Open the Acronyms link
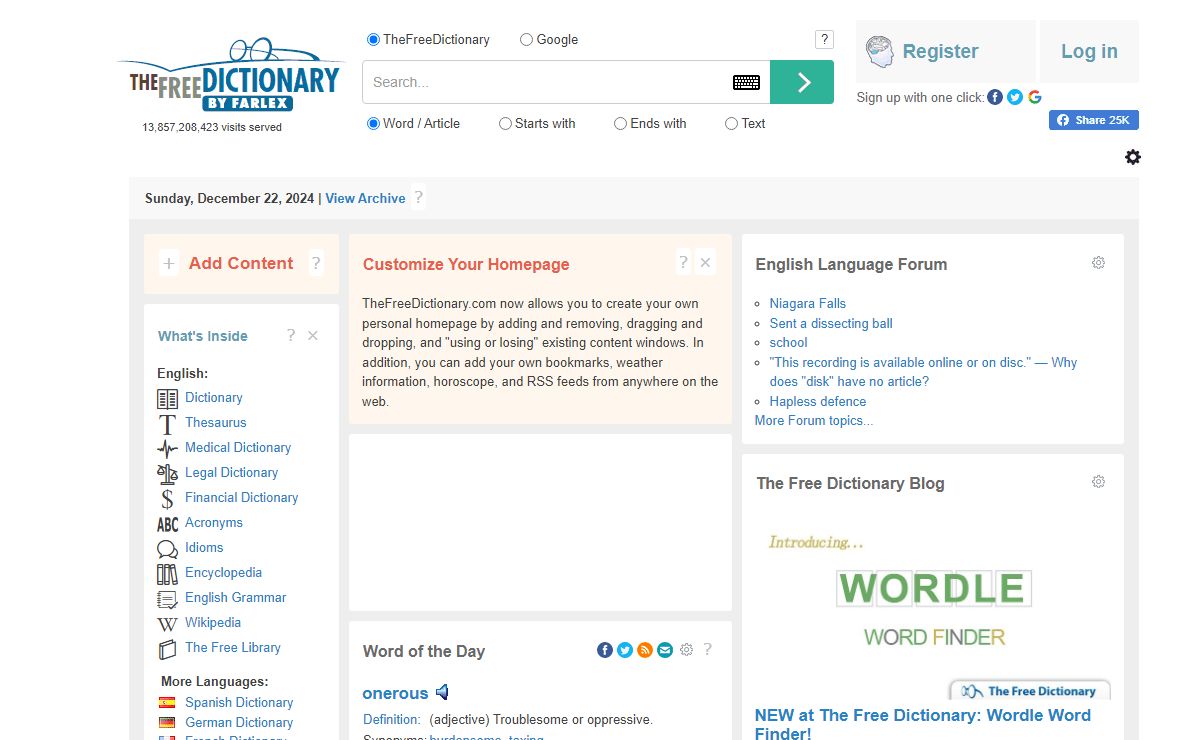This screenshot has width=1200, height=740. click(214, 522)
